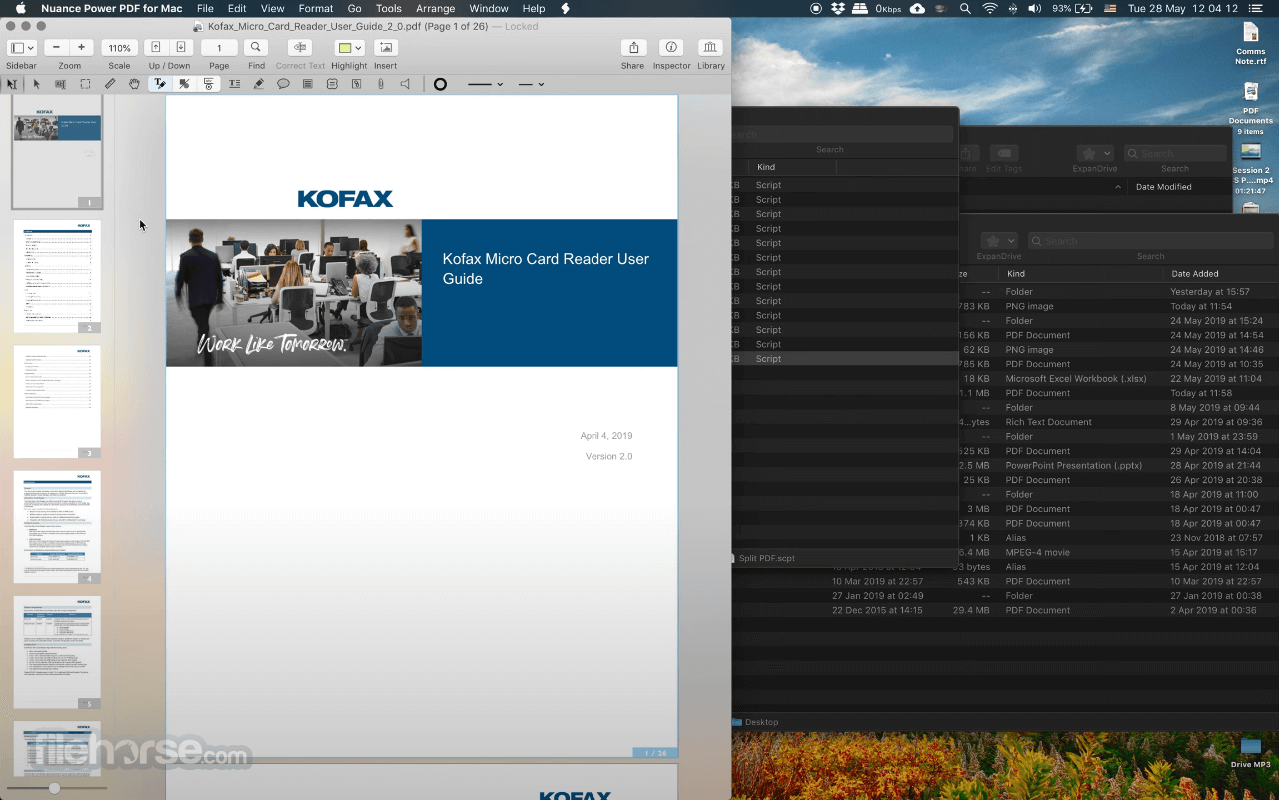Screen dimensions: 1279x800
Task: Zoom out with the minus button
Action: click(57, 48)
